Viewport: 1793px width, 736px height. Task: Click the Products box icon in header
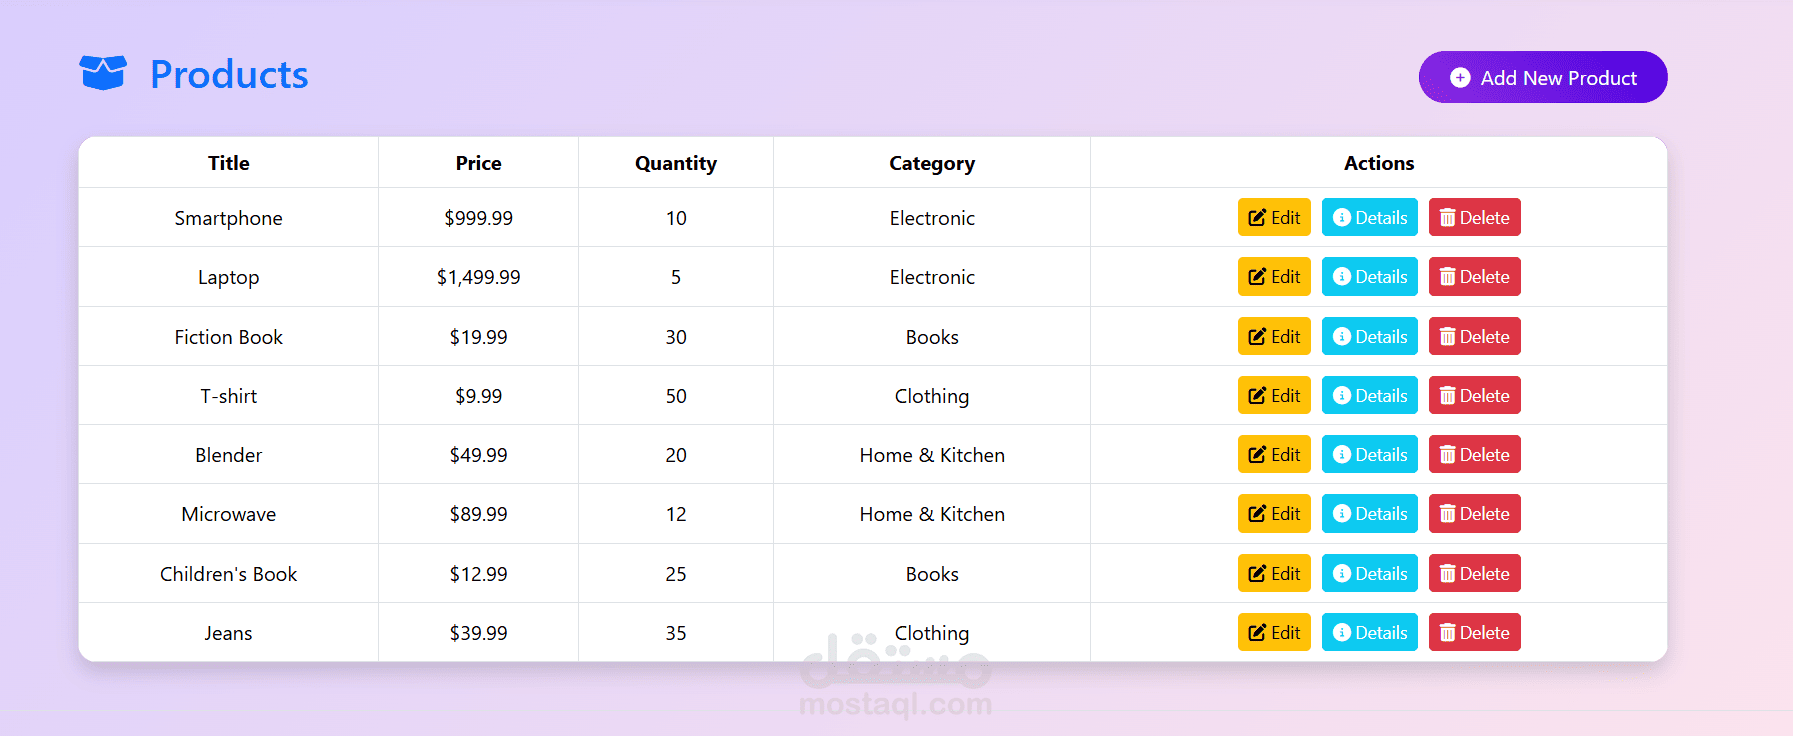pyautogui.click(x=103, y=73)
